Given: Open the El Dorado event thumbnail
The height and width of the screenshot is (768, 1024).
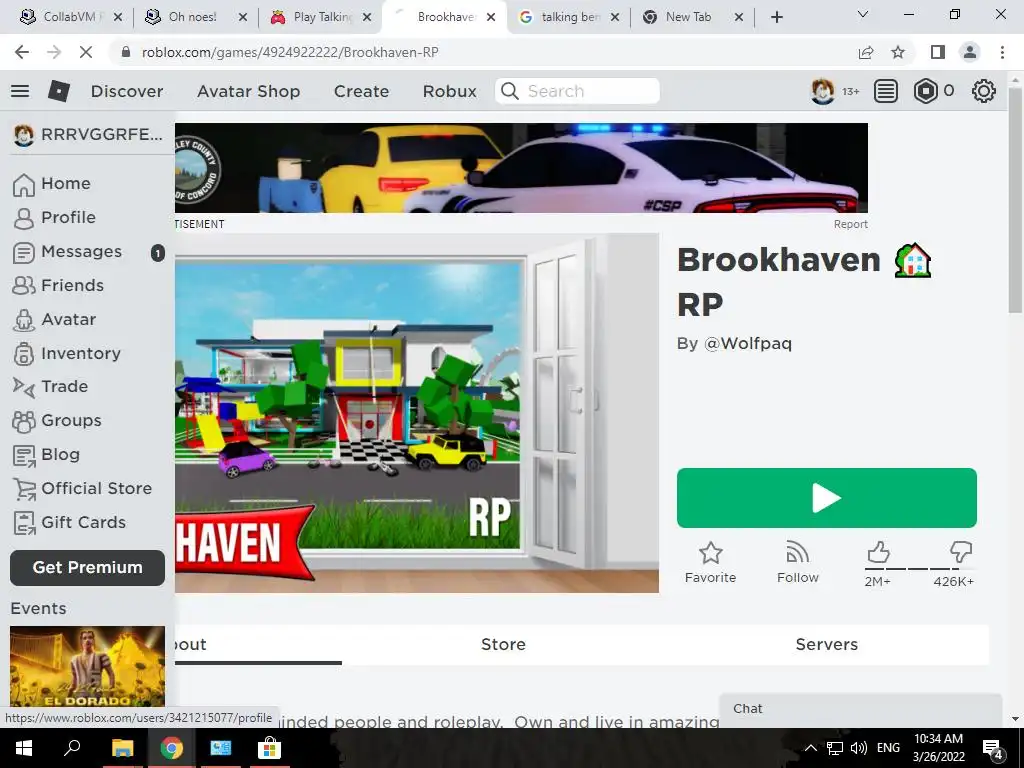Looking at the screenshot, I should click(x=88, y=666).
